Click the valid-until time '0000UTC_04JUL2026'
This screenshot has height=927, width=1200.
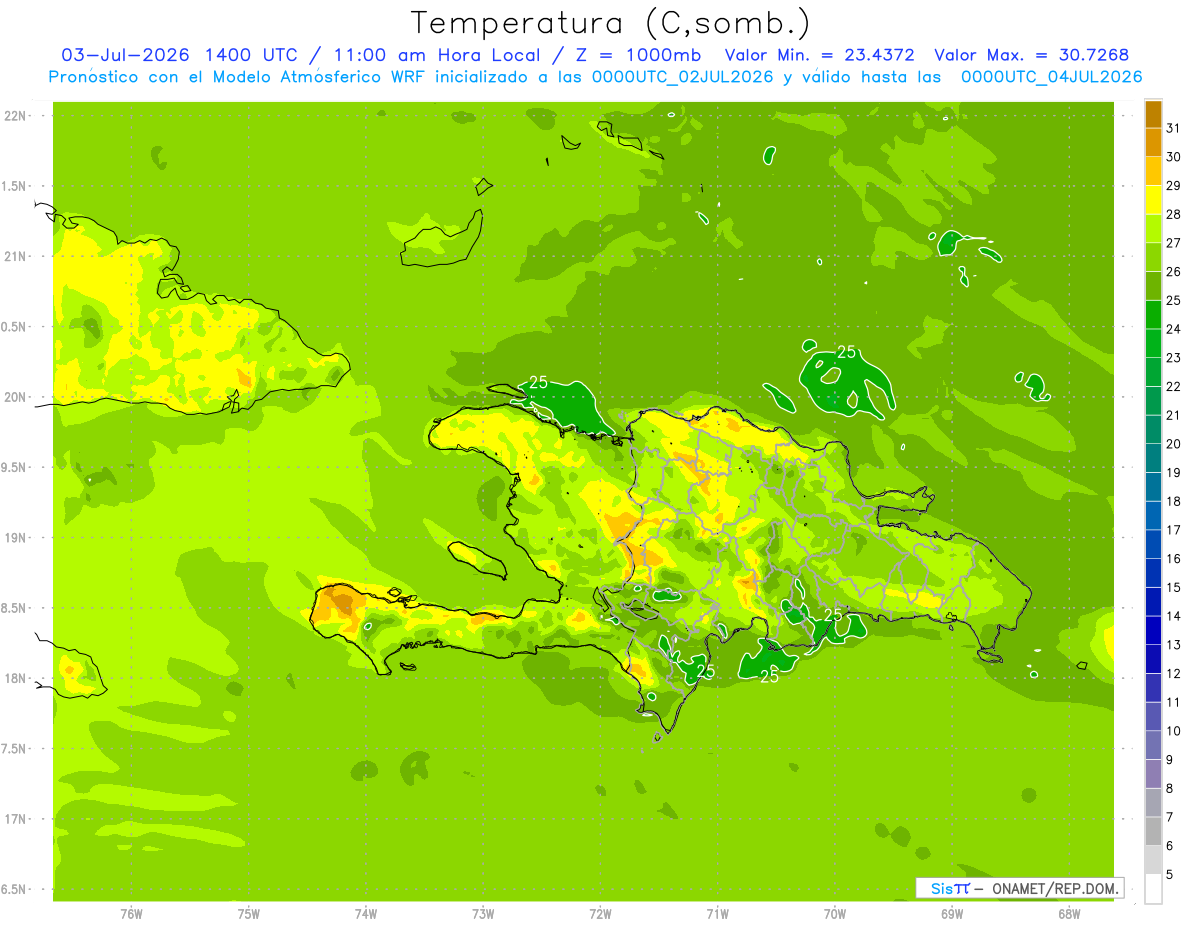pos(1051,76)
